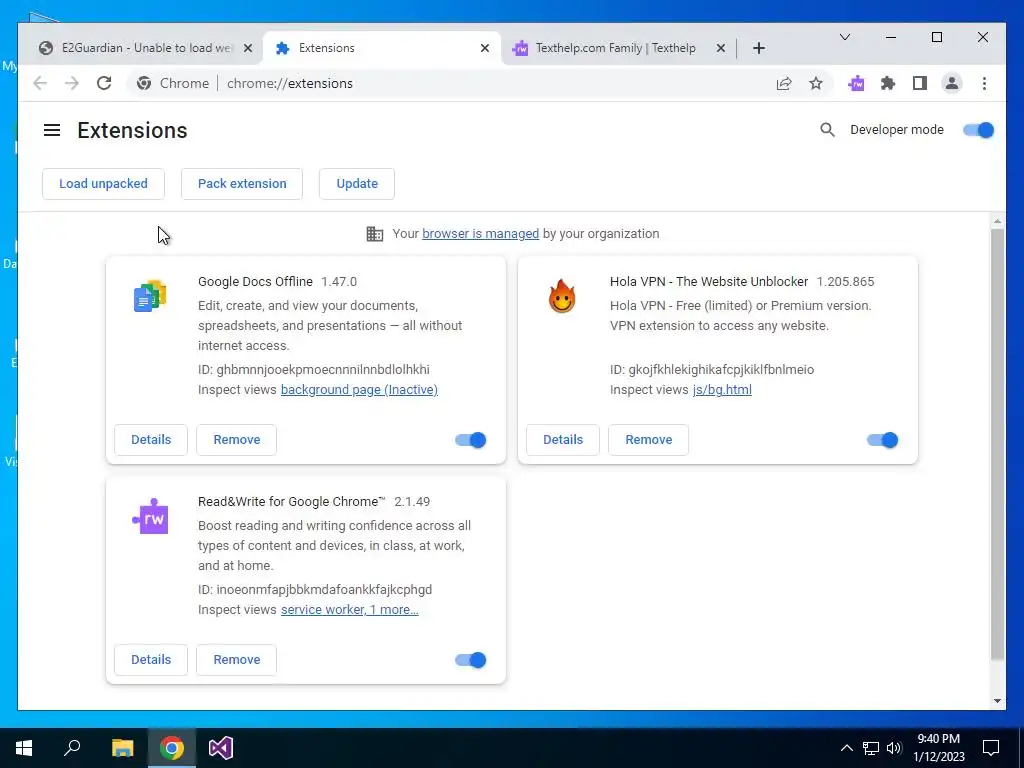Show hidden system tray icons
This screenshot has height=768, width=1024.
pyautogui.click(x=846, y=748)
